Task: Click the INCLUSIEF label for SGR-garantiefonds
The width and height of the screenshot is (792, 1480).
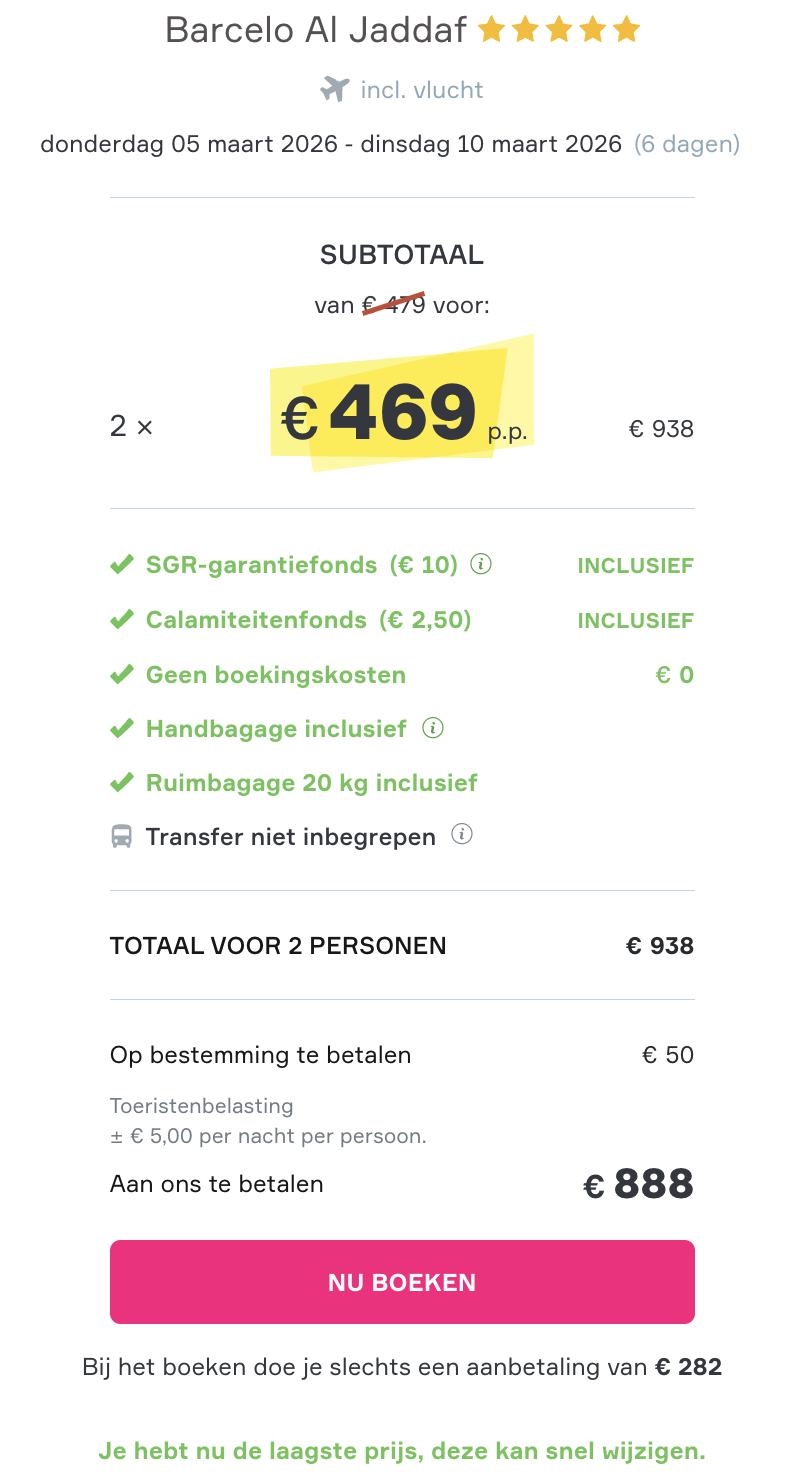Action: [635, 564]
